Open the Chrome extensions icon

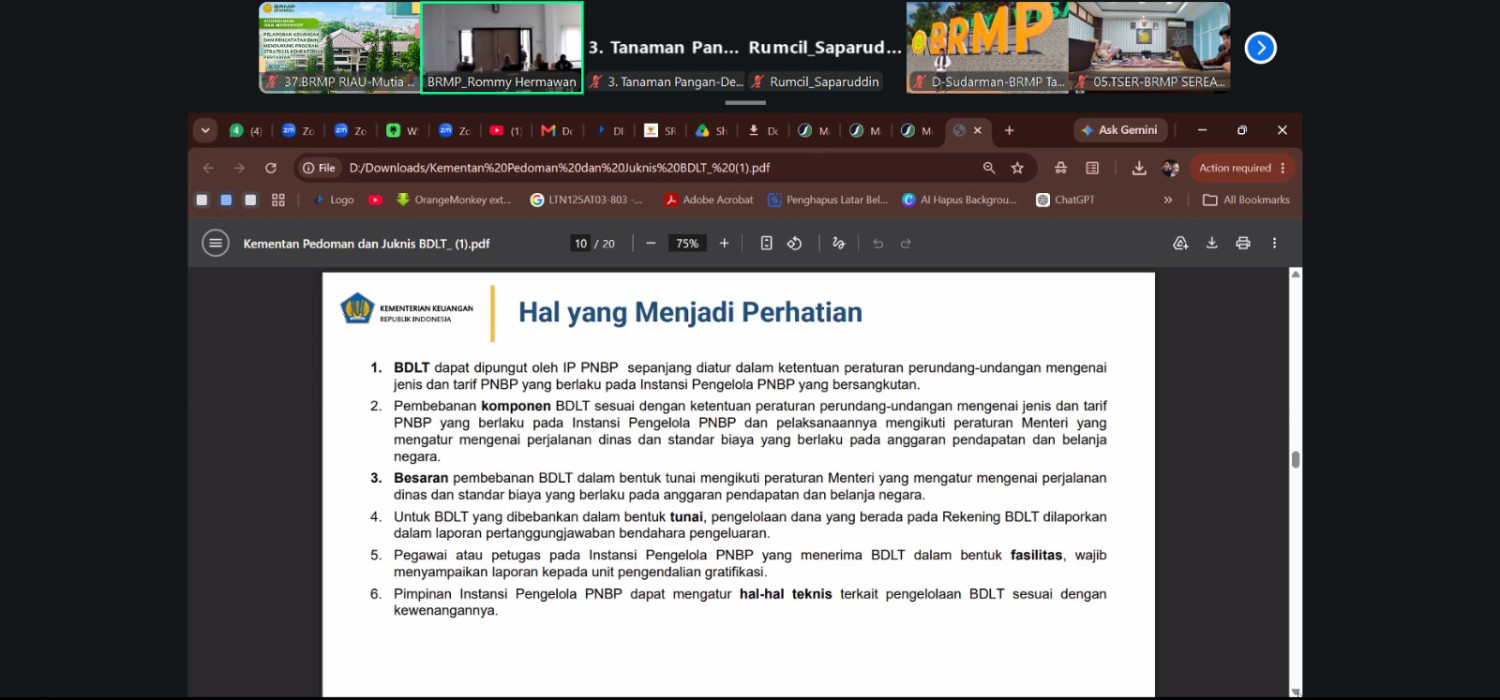[x=1061, y=168]
